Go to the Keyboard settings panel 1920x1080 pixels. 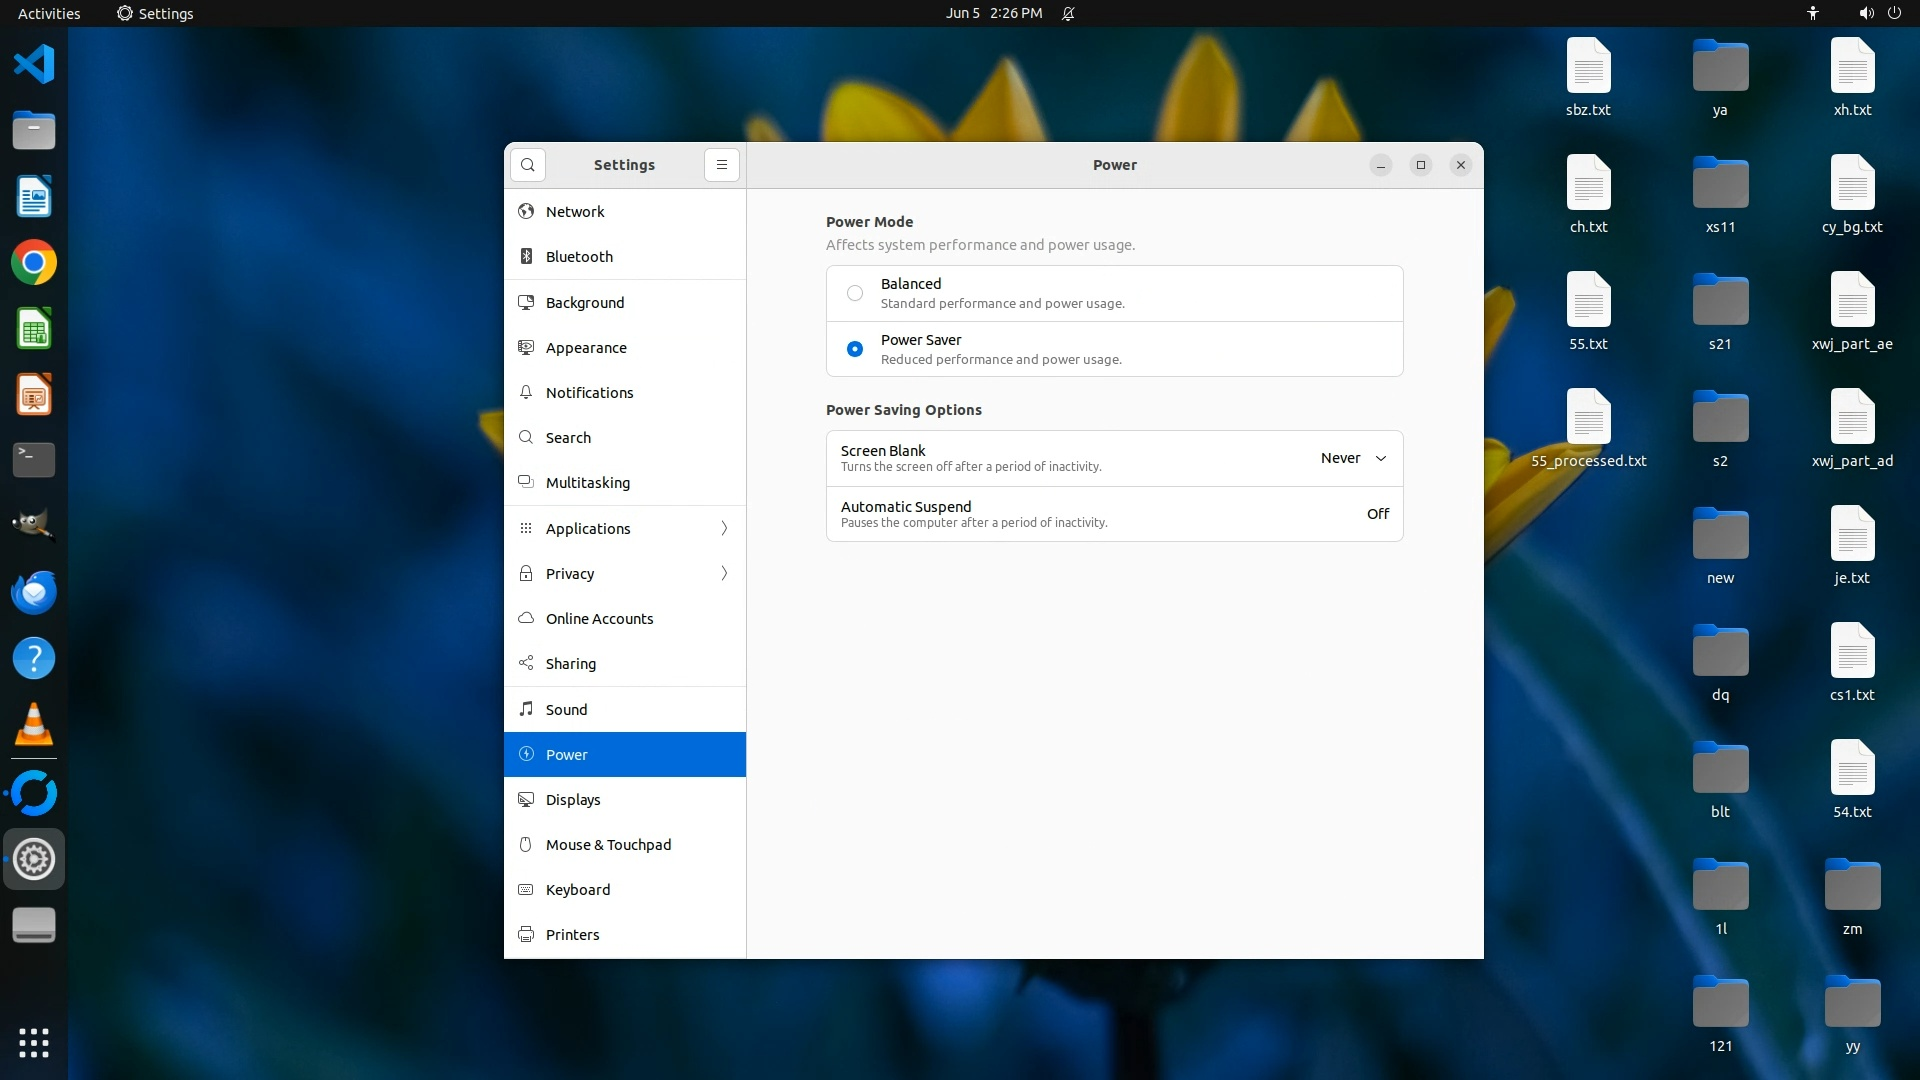[577, 889]
